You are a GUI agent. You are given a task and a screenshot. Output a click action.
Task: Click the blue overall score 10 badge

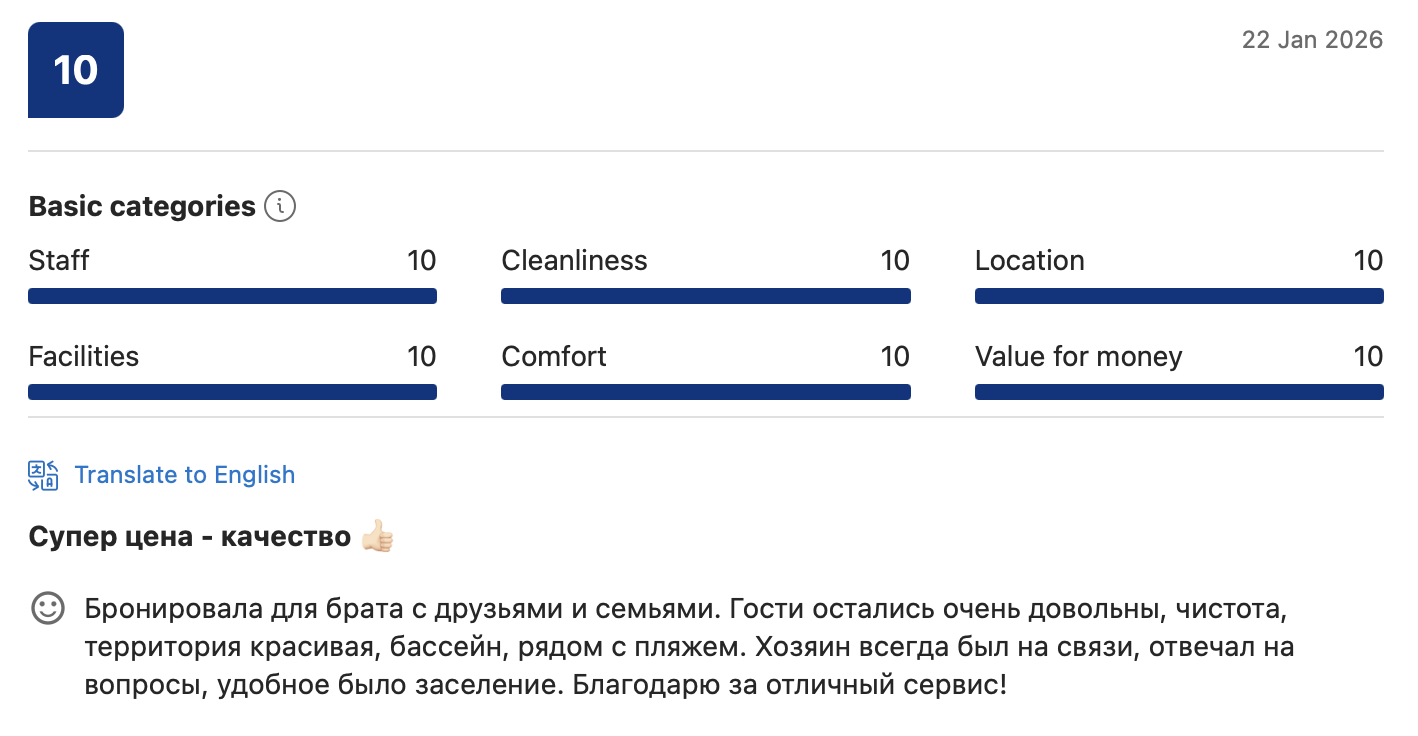[x=76, y=70]
